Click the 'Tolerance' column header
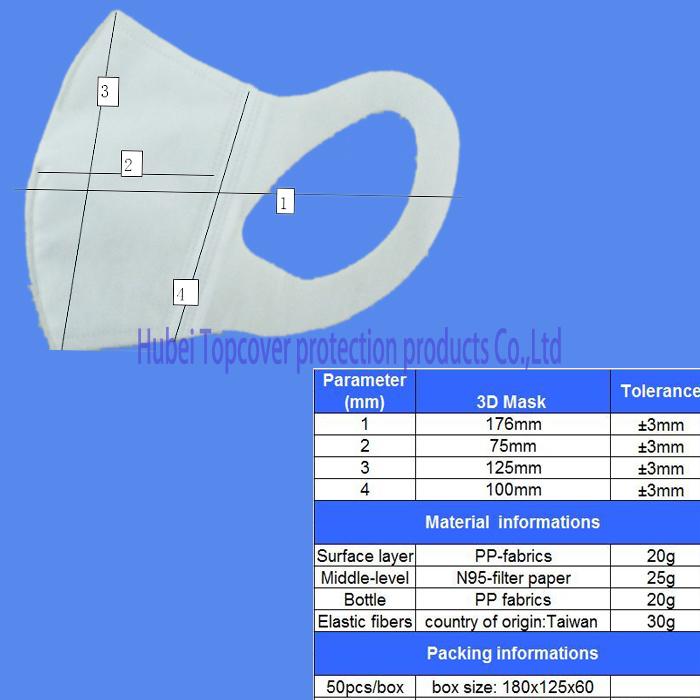Viewport: 700px width, 700px height. tap(655, 391)
